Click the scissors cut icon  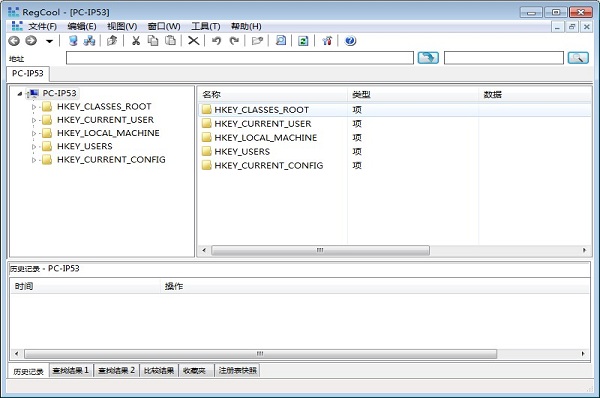[x=136, y=41]
